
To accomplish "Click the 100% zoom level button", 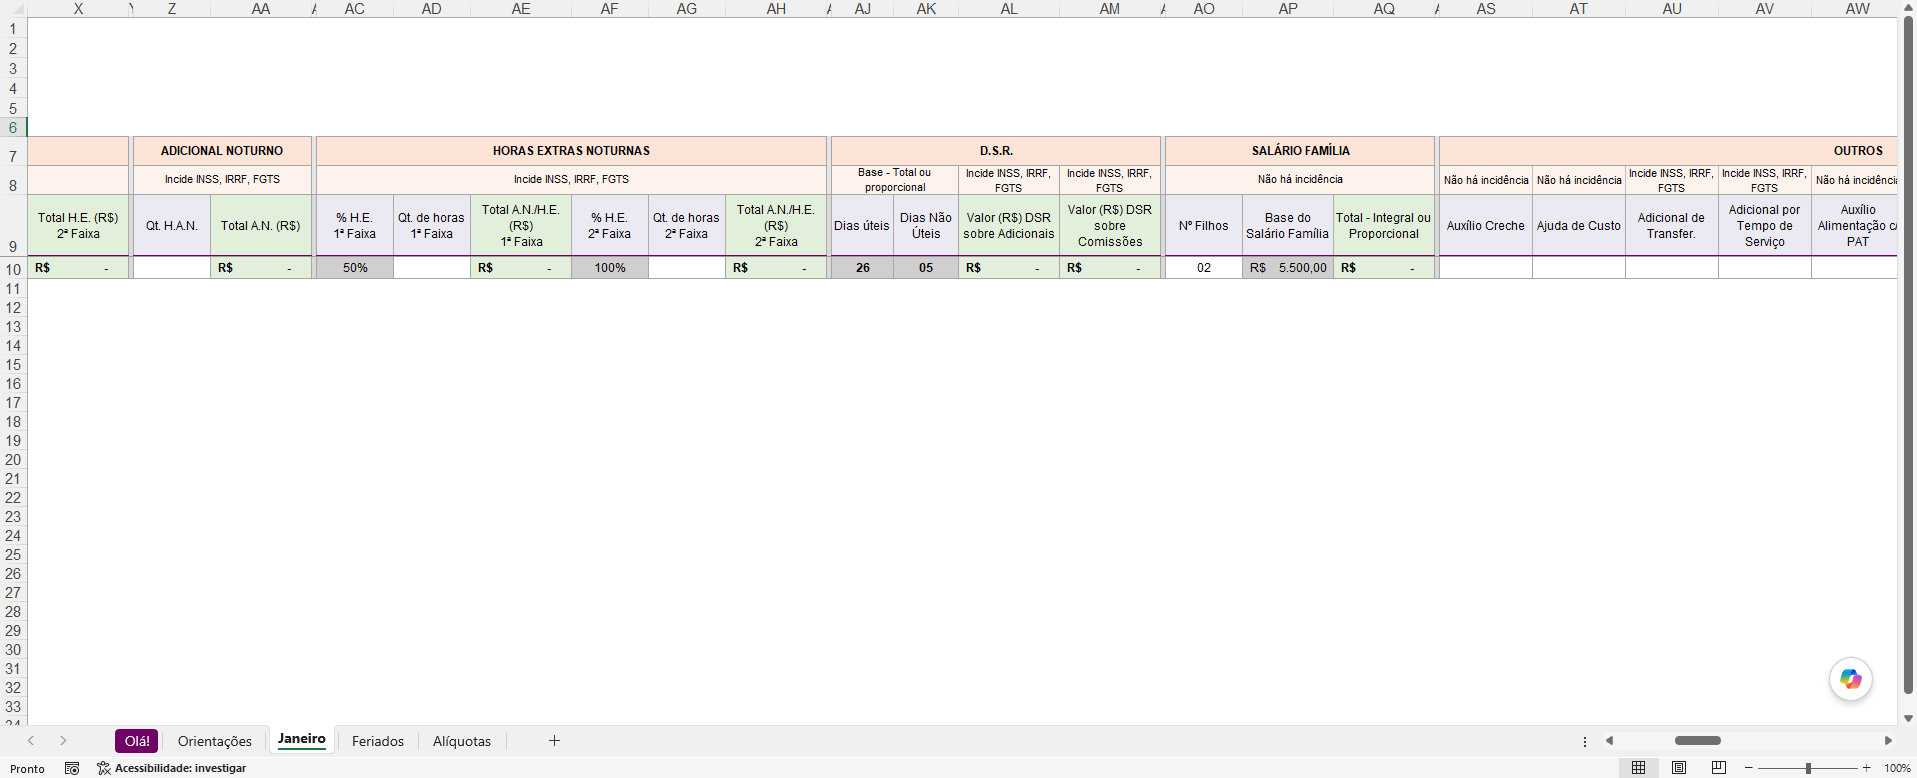I will point(1897,768).
